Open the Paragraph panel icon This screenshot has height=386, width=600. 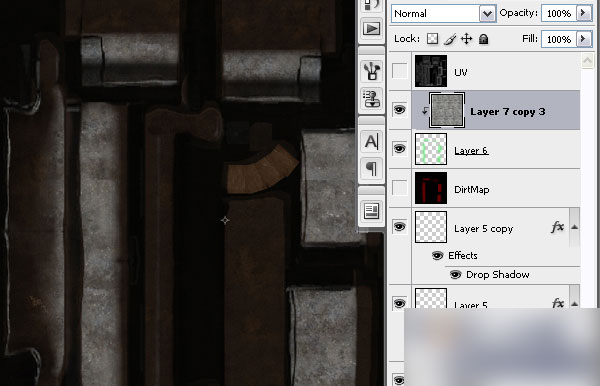[x=371, y=168]
